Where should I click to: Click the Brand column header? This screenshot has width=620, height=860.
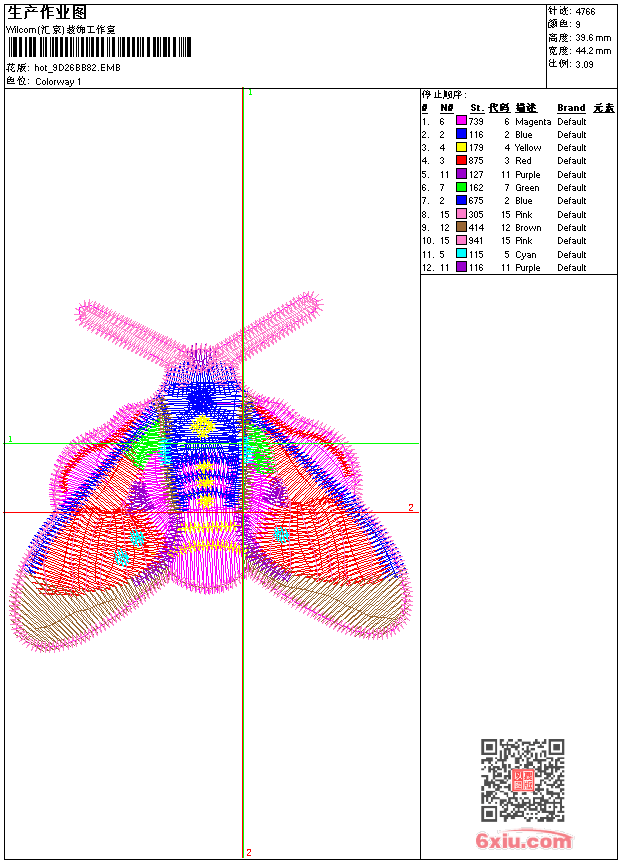click(x=571, y=108)
